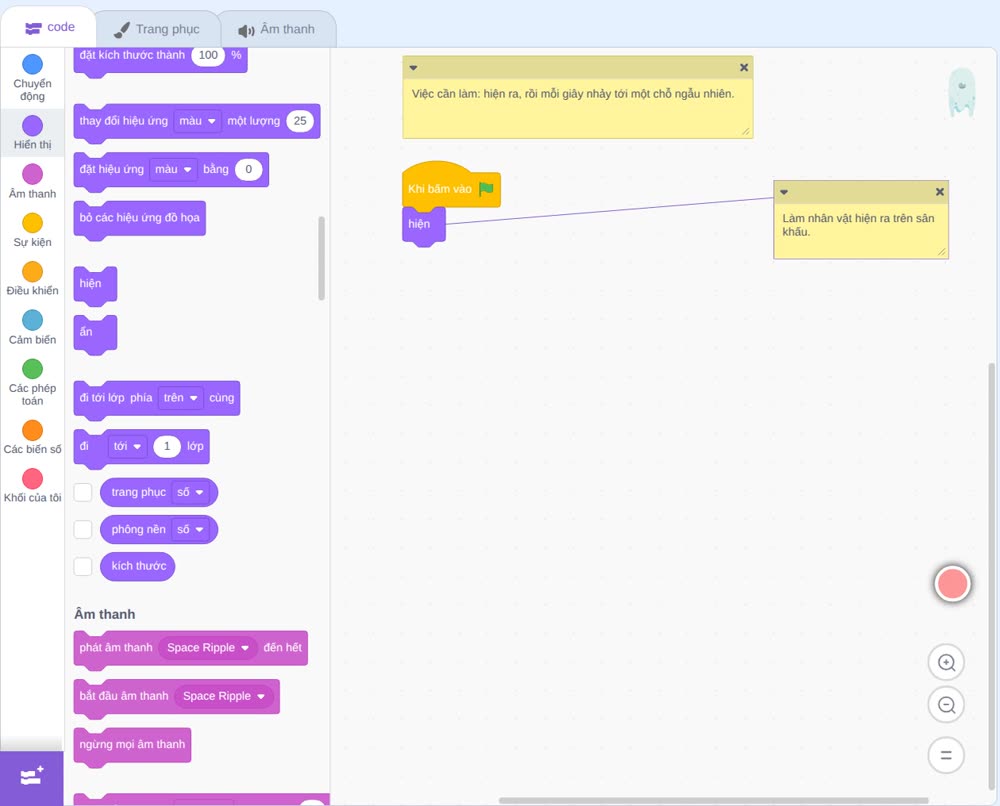The image size is (1000, 806).
Task: Open Space Ripple dropdown in bắt đầu âm thanh
Action: click(224, 696)
